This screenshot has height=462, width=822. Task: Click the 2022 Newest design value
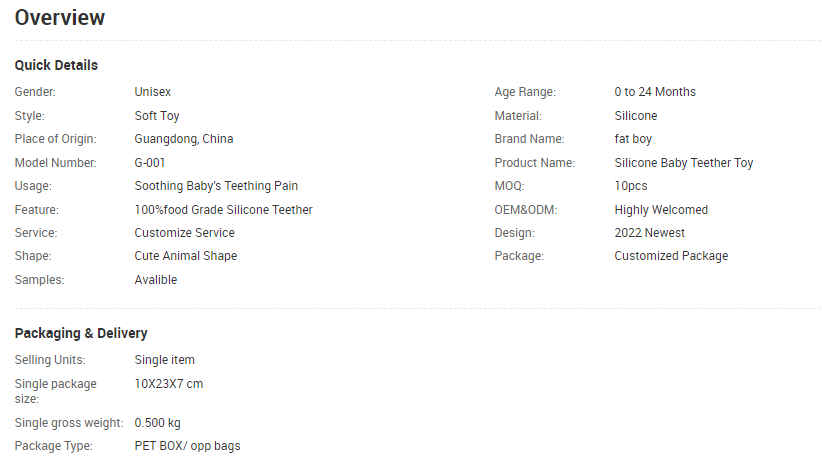click(650, 233)
